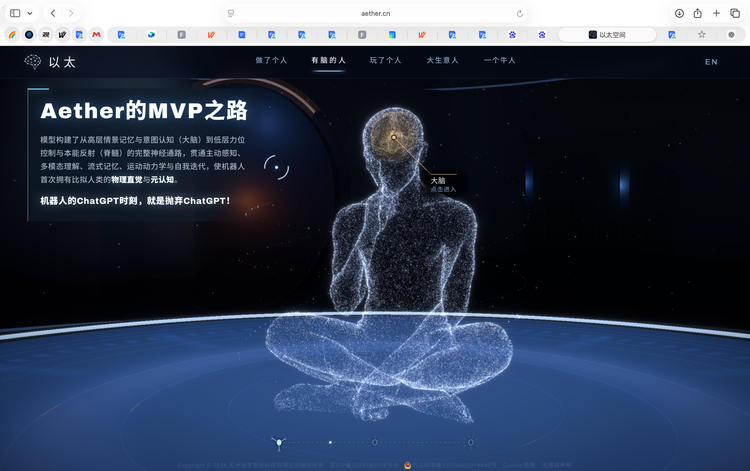Open a new tab with plus icon
Screen dimensions: 750x471
click(x=716, y=13)
